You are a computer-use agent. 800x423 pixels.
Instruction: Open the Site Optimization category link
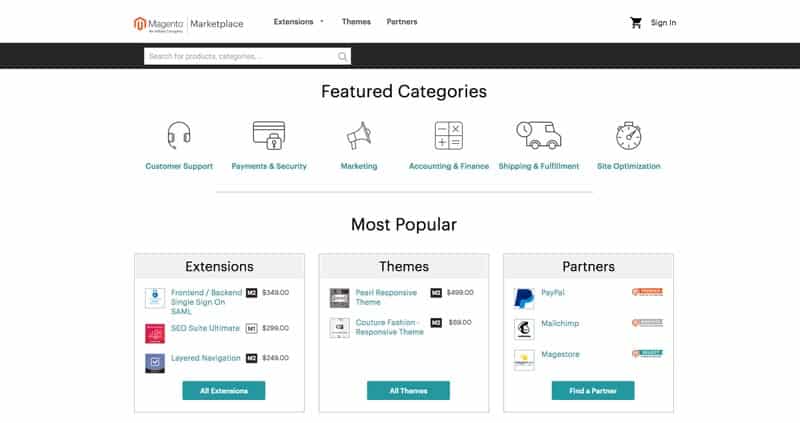pyautogui.click(x=629, y=166)
